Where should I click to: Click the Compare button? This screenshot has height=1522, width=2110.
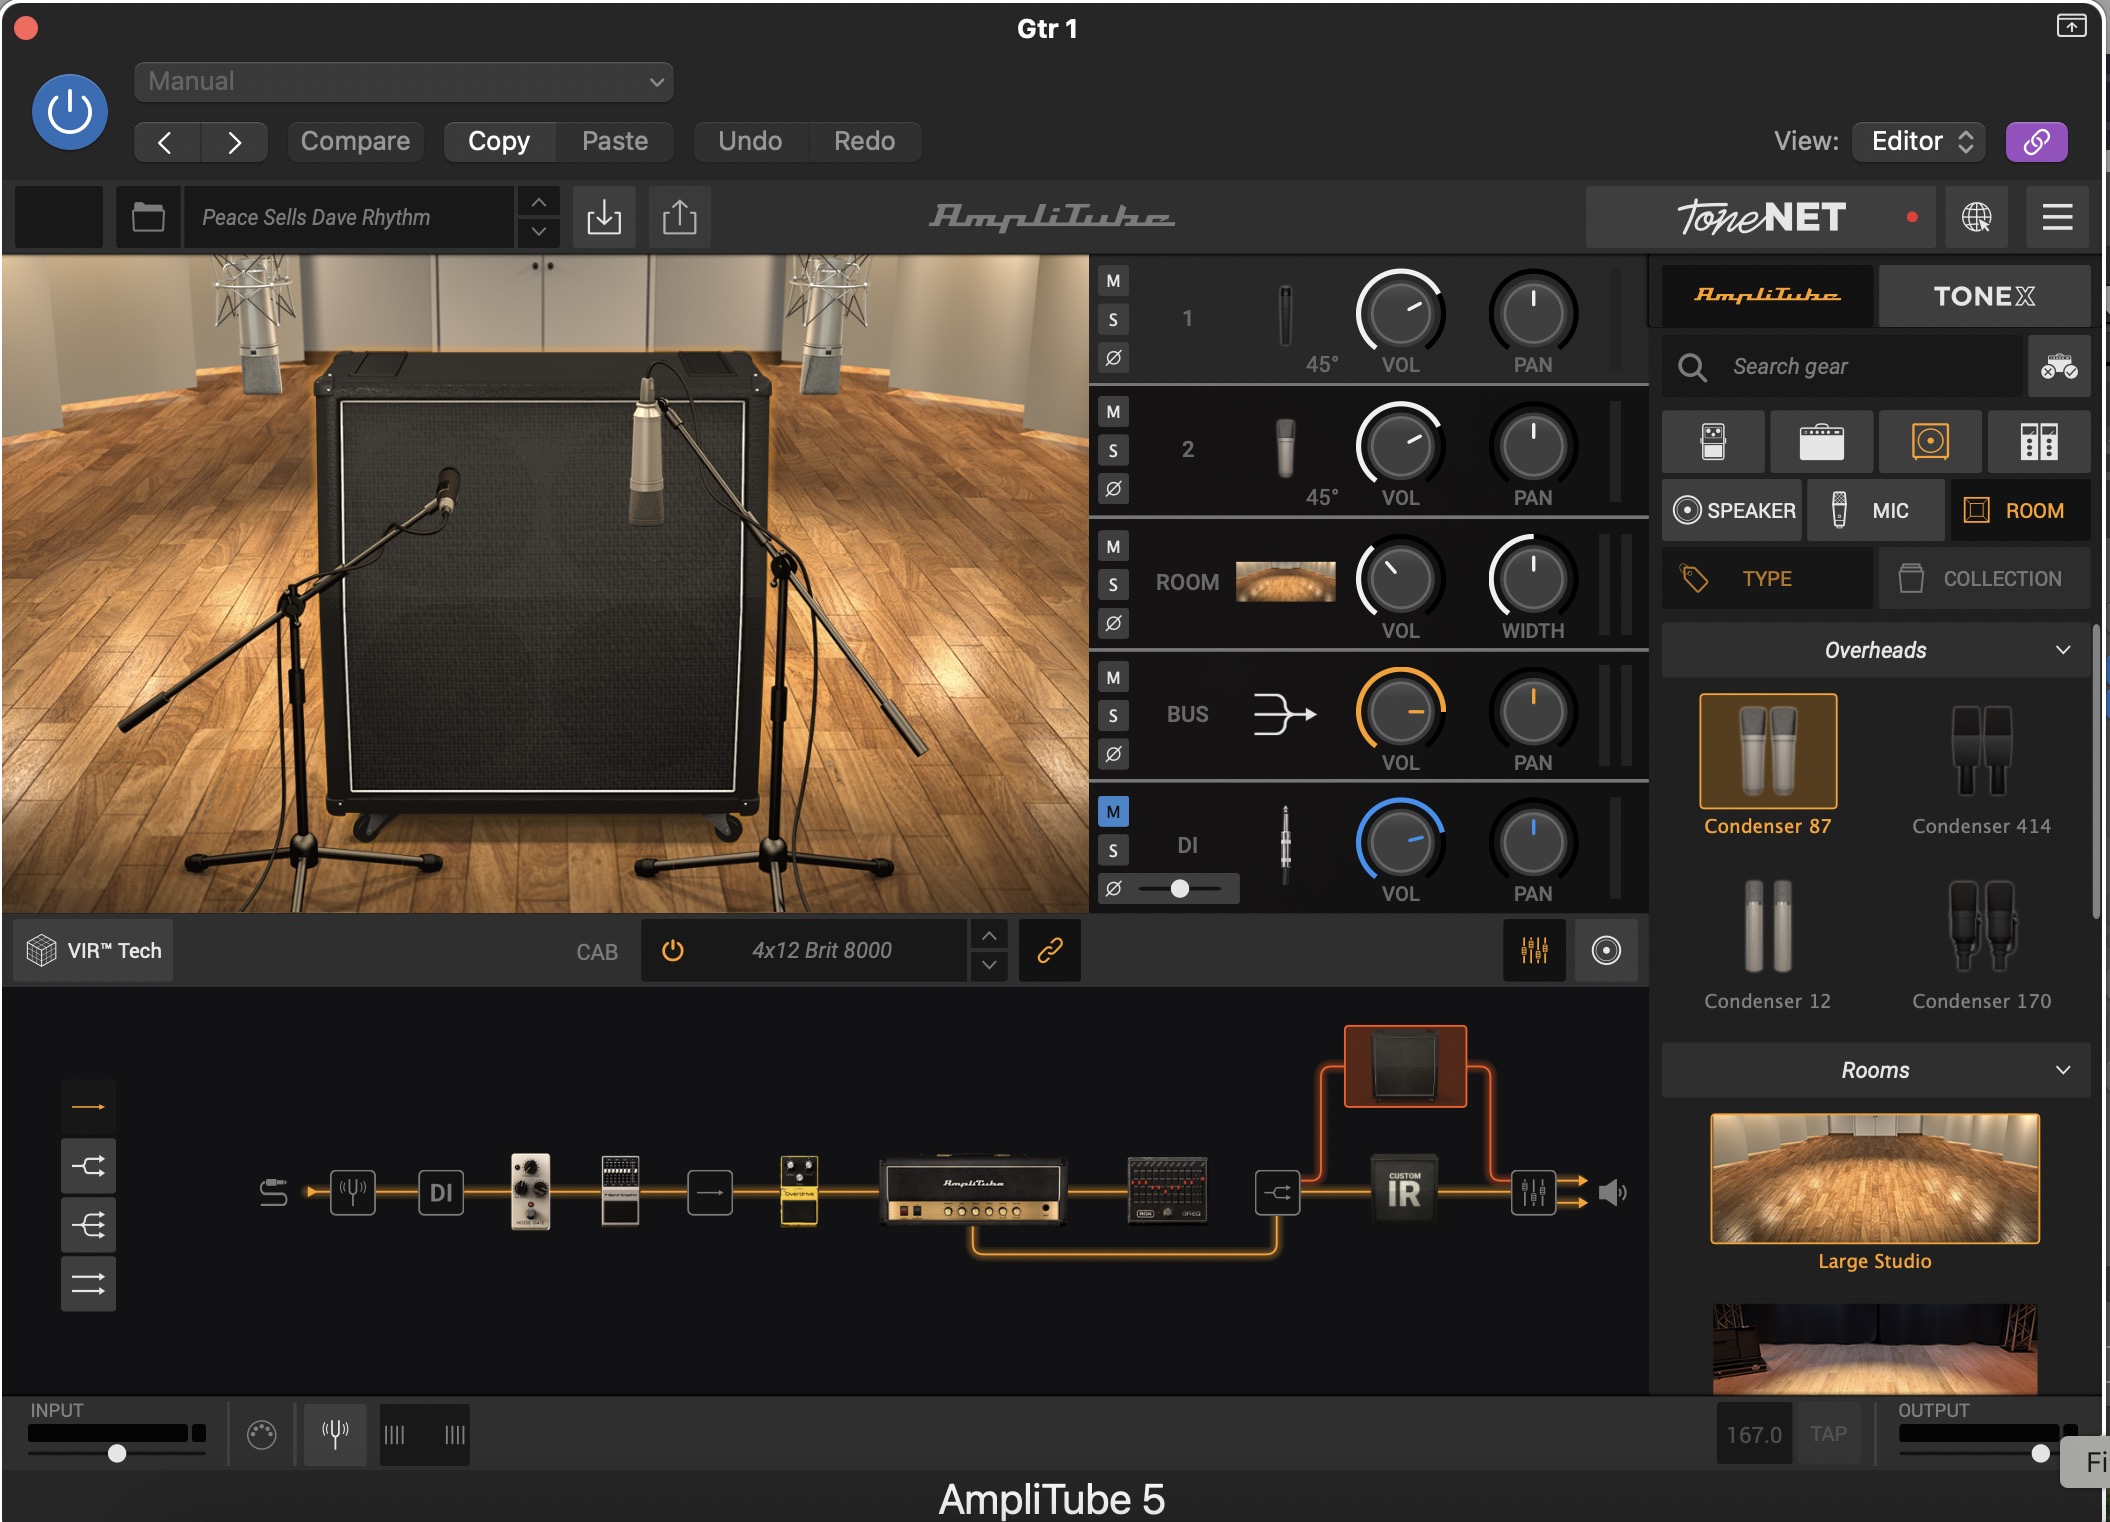(x=355, y=141)
